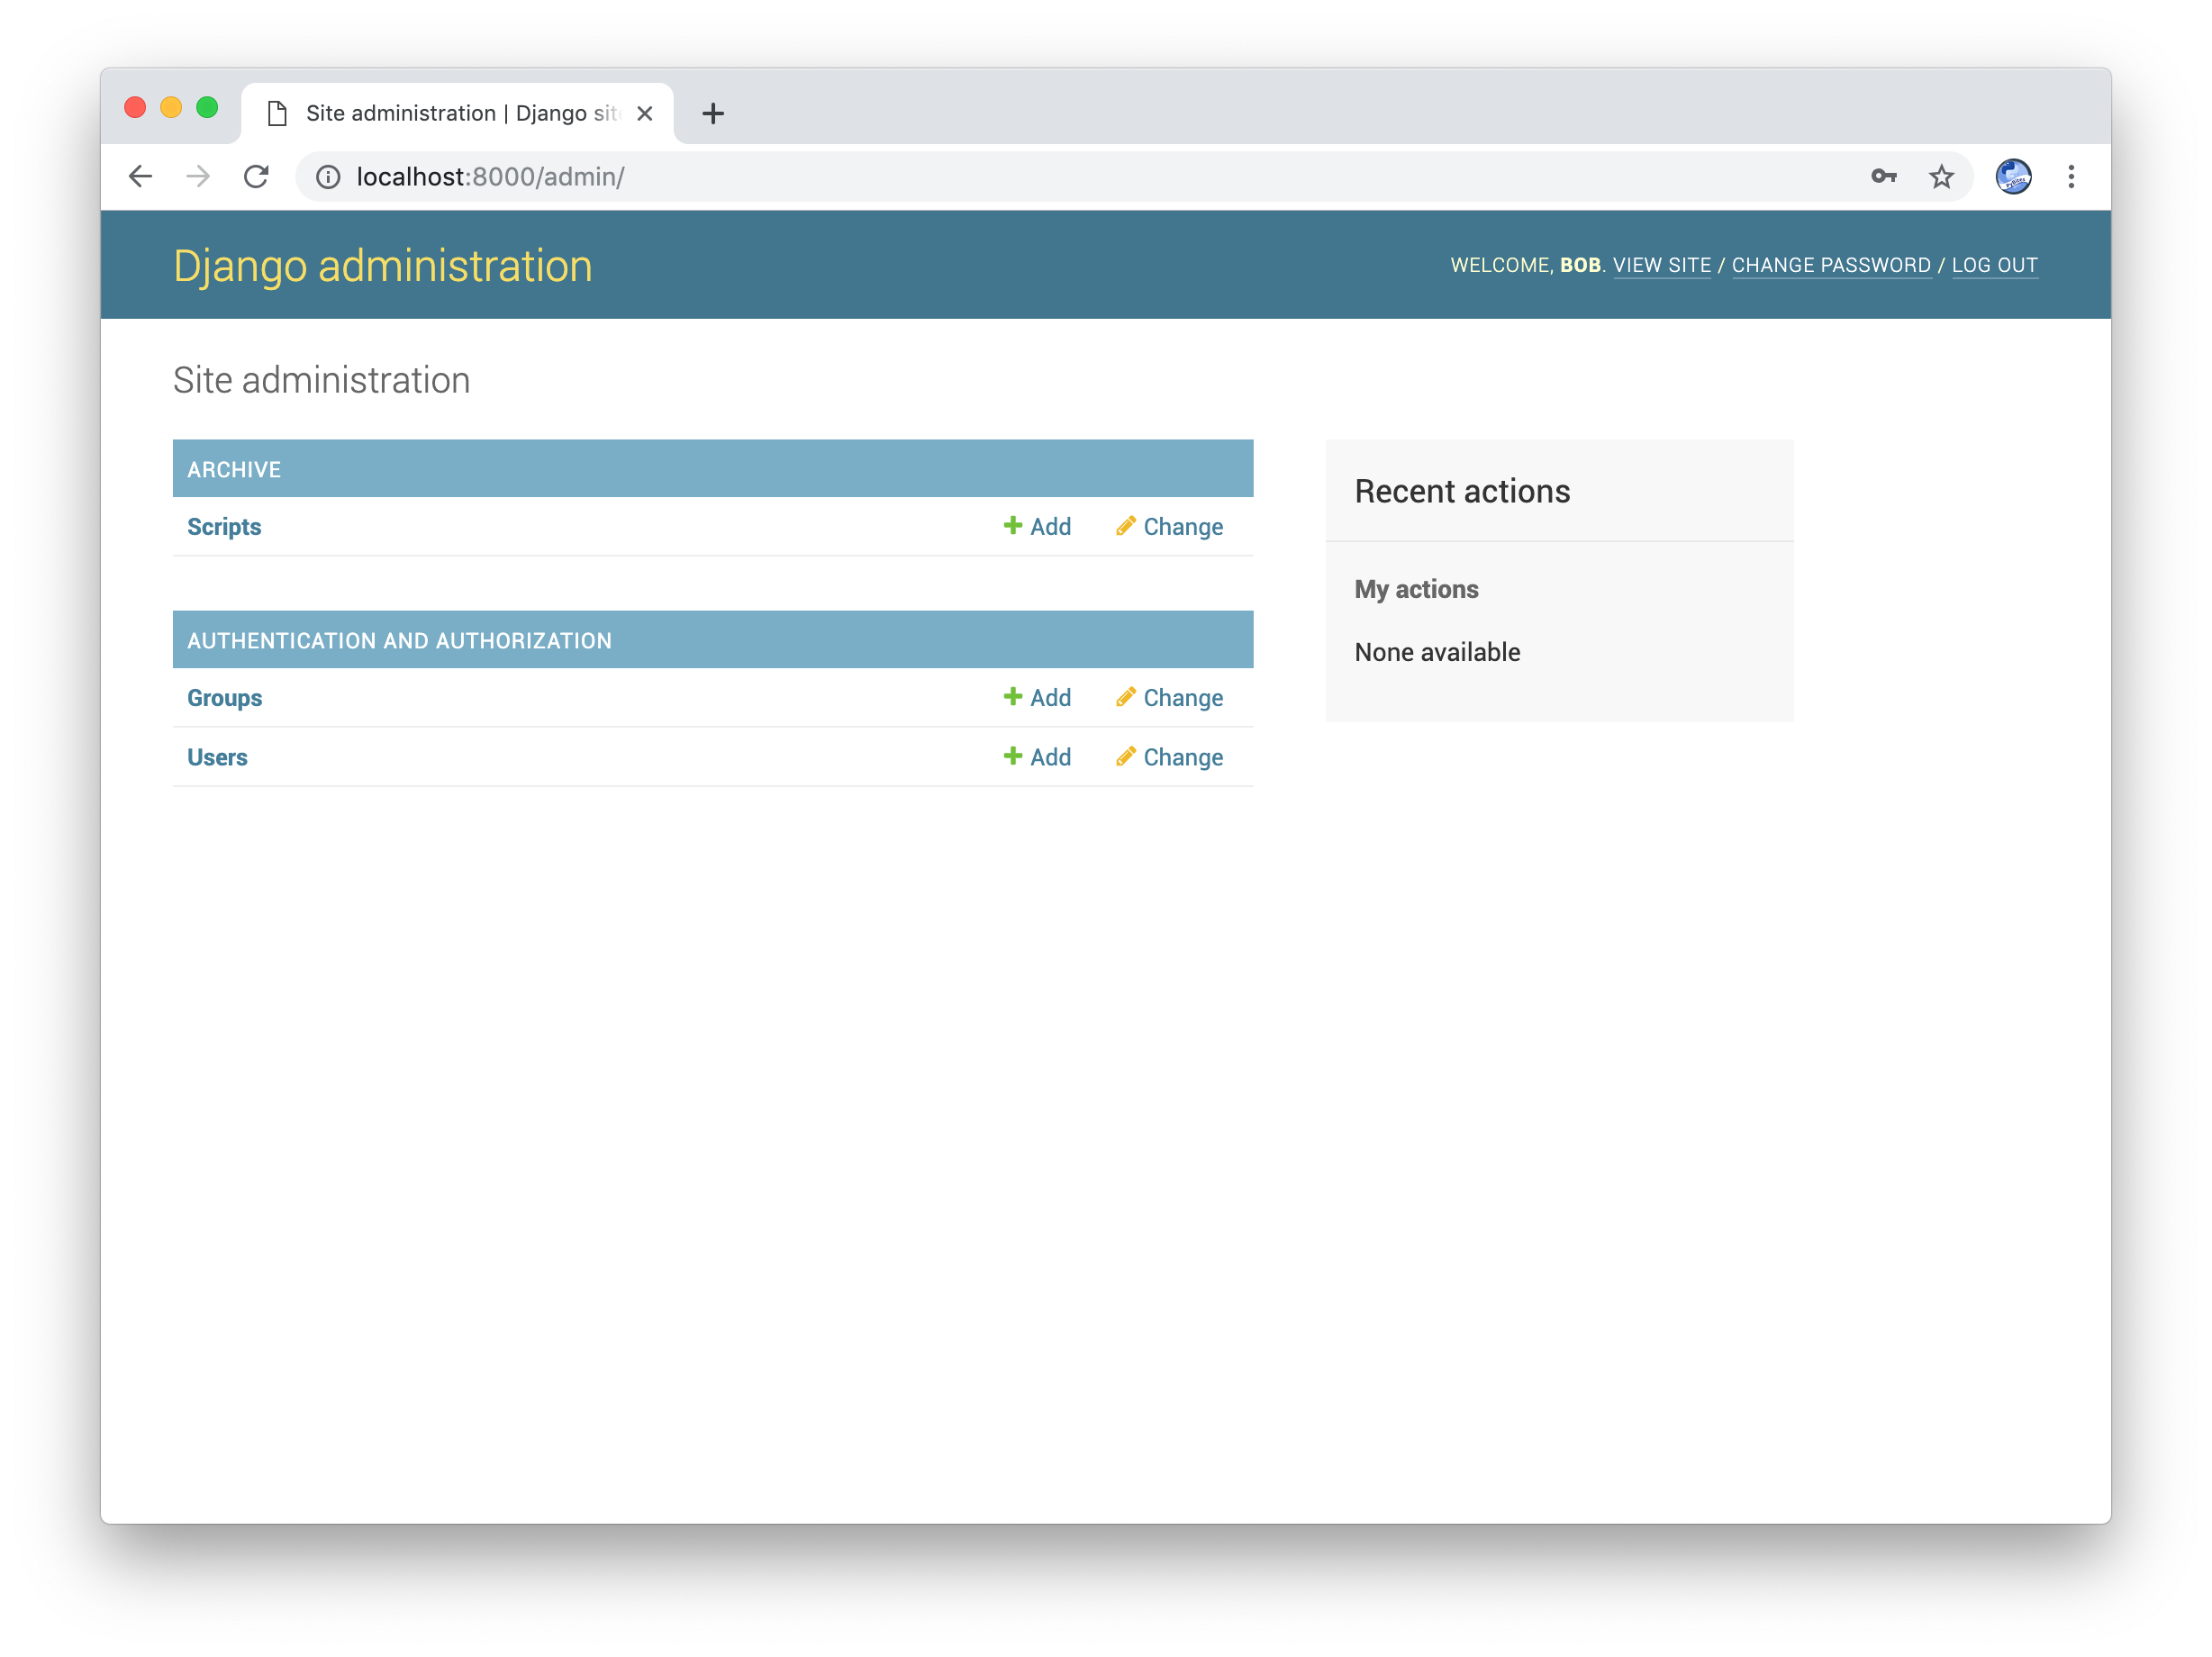Viewport: 2212px width, 1657px height.
Task: Open saved passwords via the key icon
Action: 1884,176
